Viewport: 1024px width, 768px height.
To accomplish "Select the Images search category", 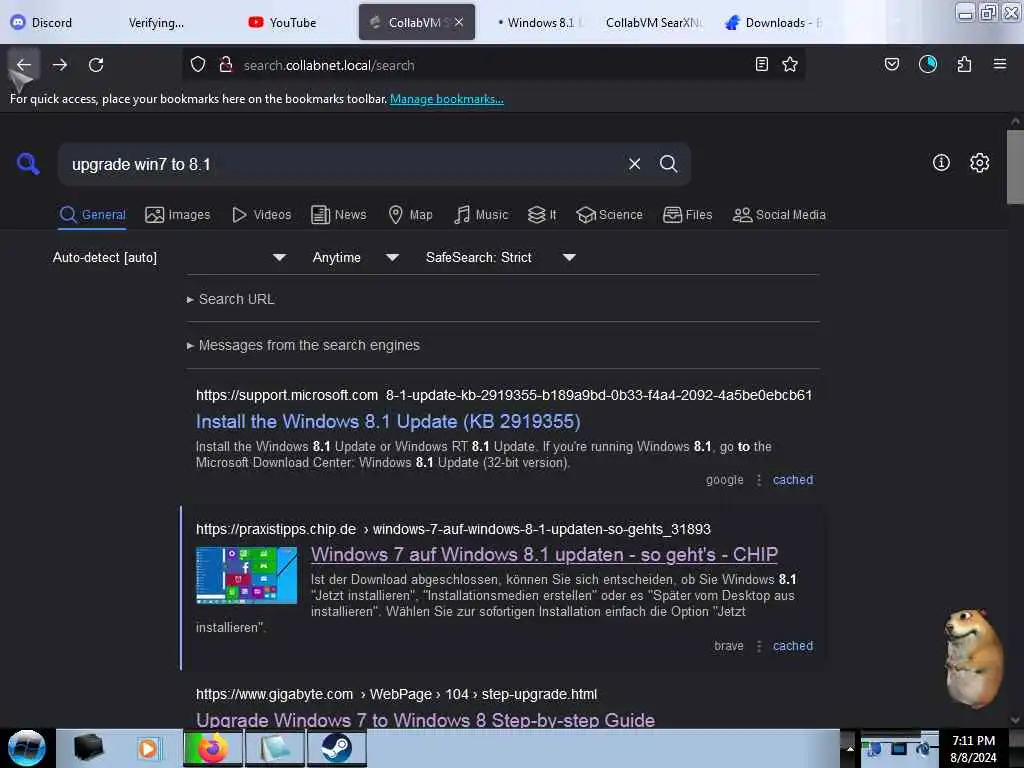I will pos(178,215).
